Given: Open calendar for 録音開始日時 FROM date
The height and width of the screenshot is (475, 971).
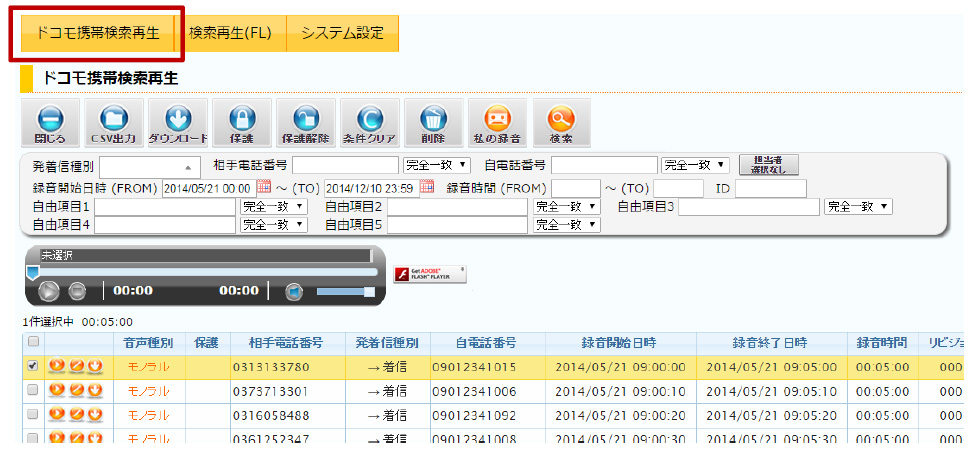Looking at the screenshot, I should 264,186.
